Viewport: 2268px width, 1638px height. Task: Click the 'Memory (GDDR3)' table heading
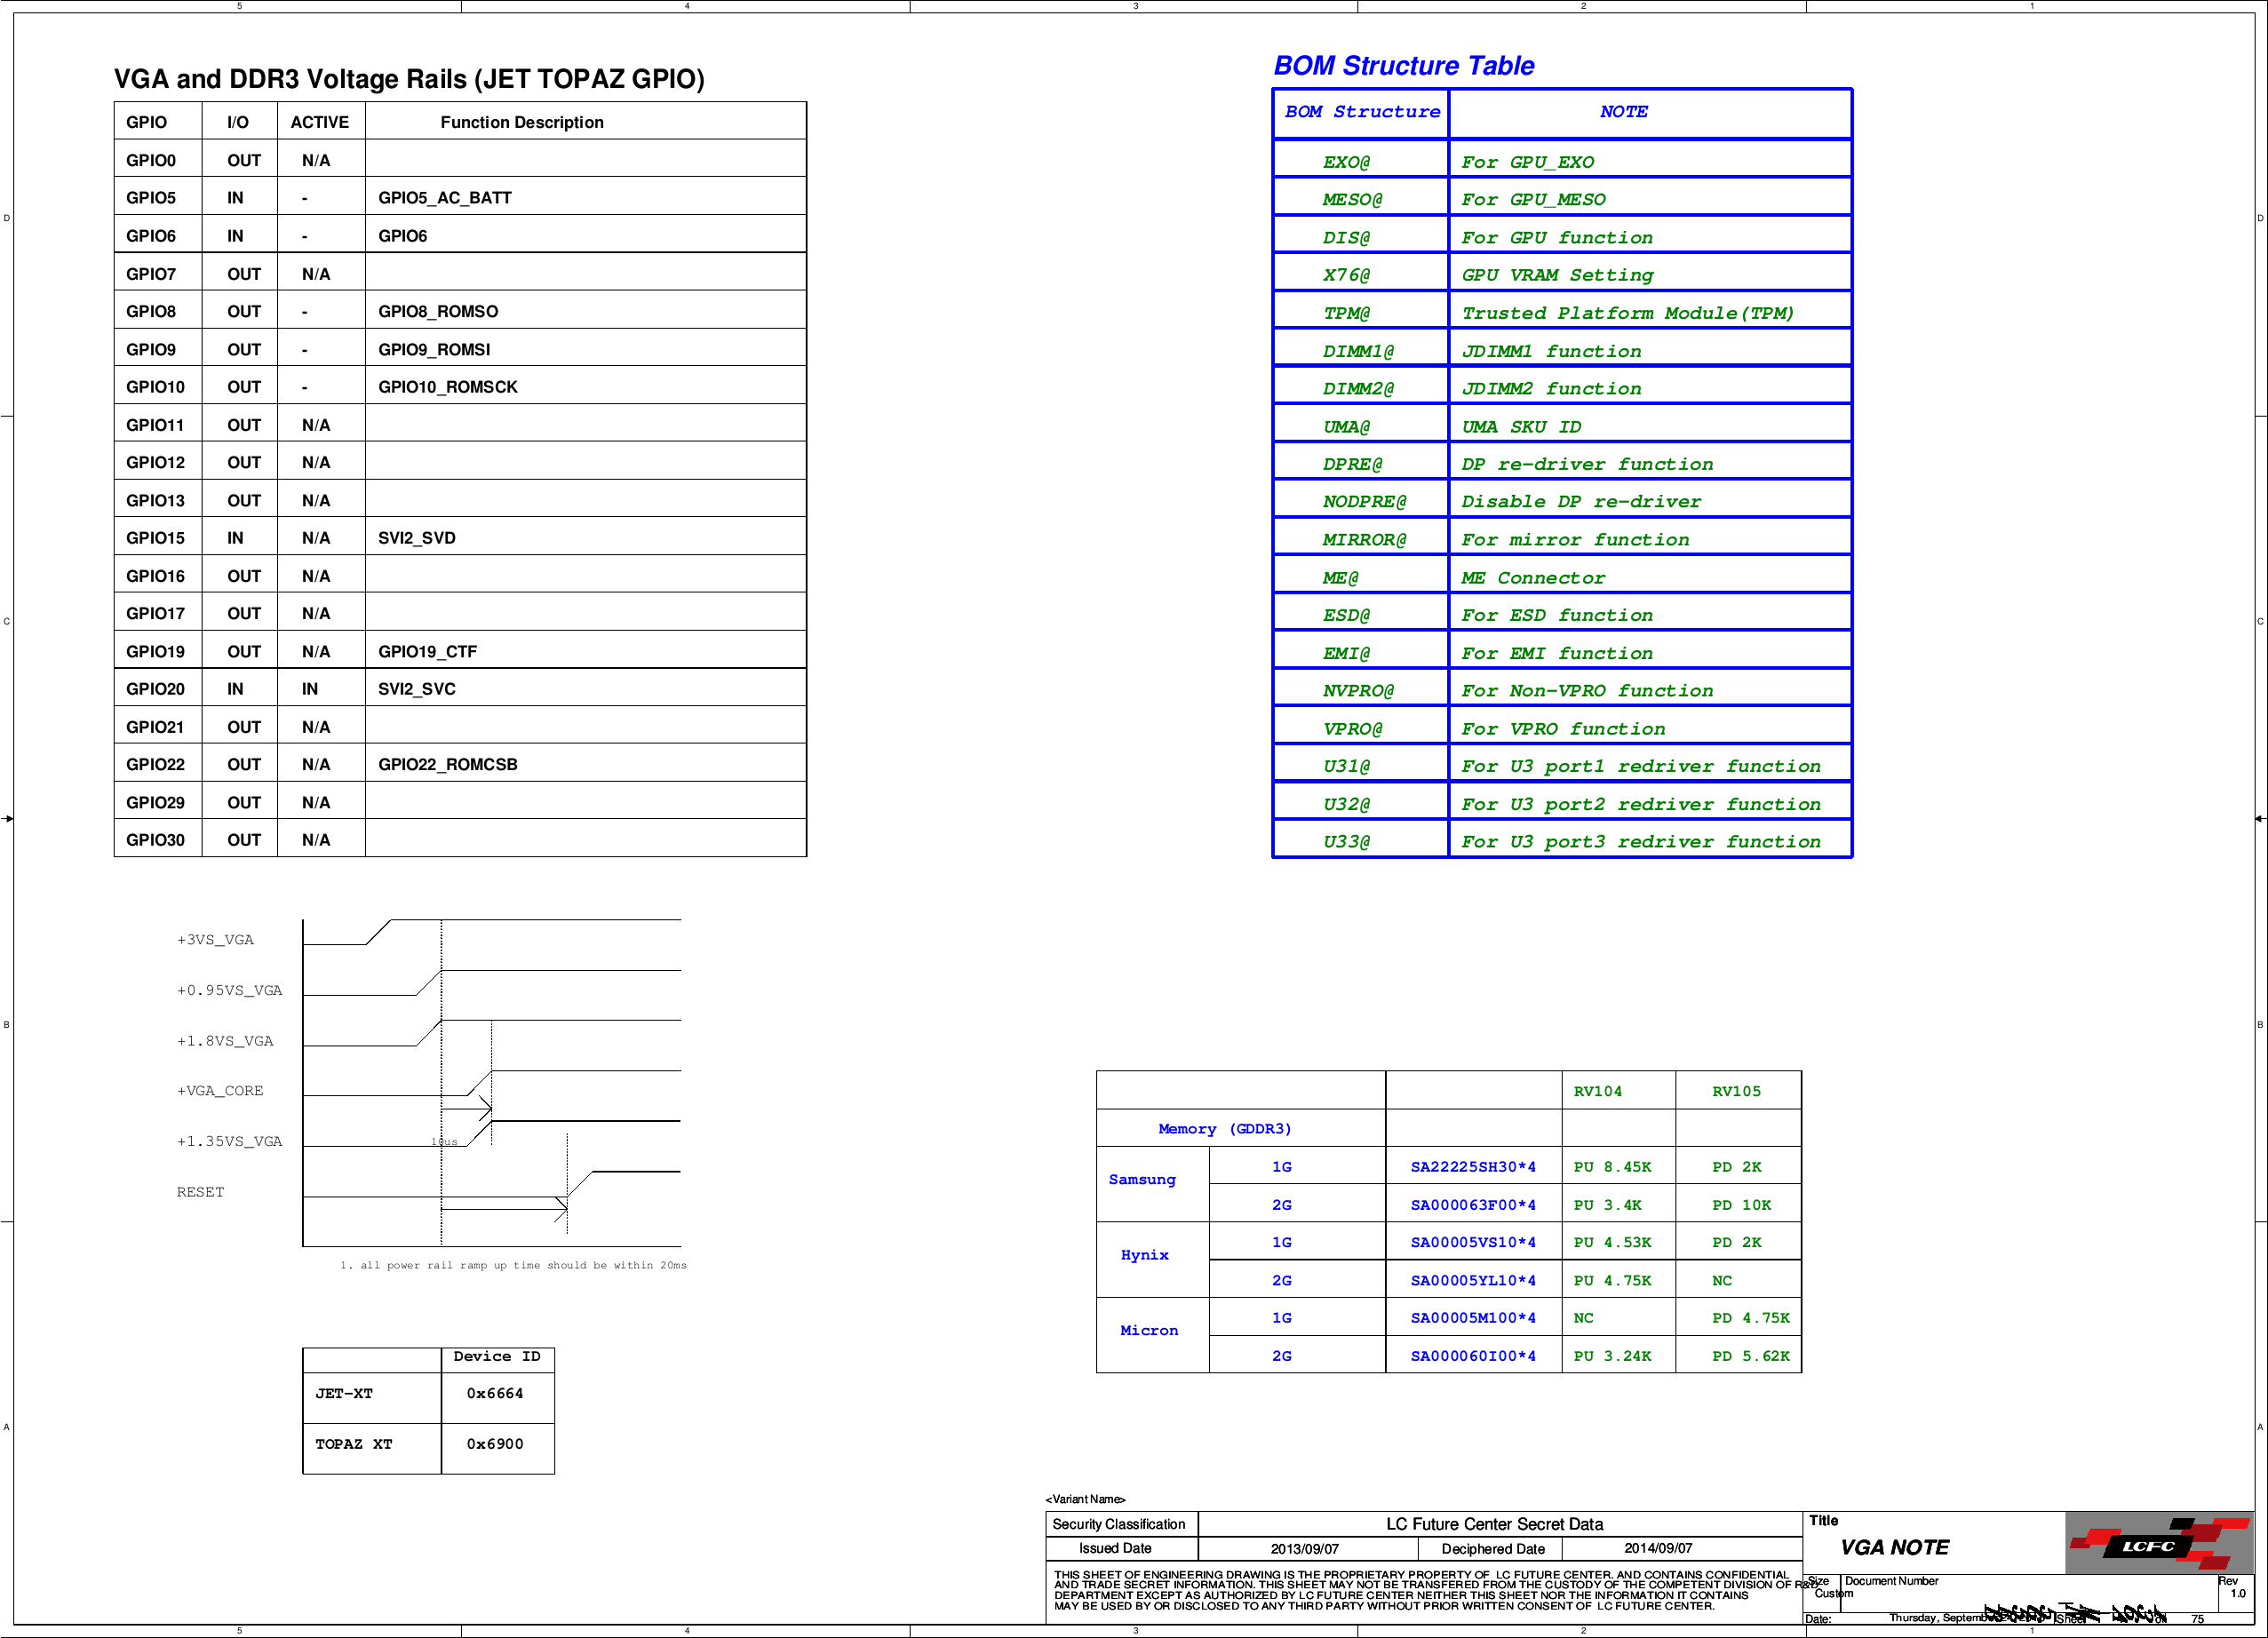[x=1224, y=1128]
